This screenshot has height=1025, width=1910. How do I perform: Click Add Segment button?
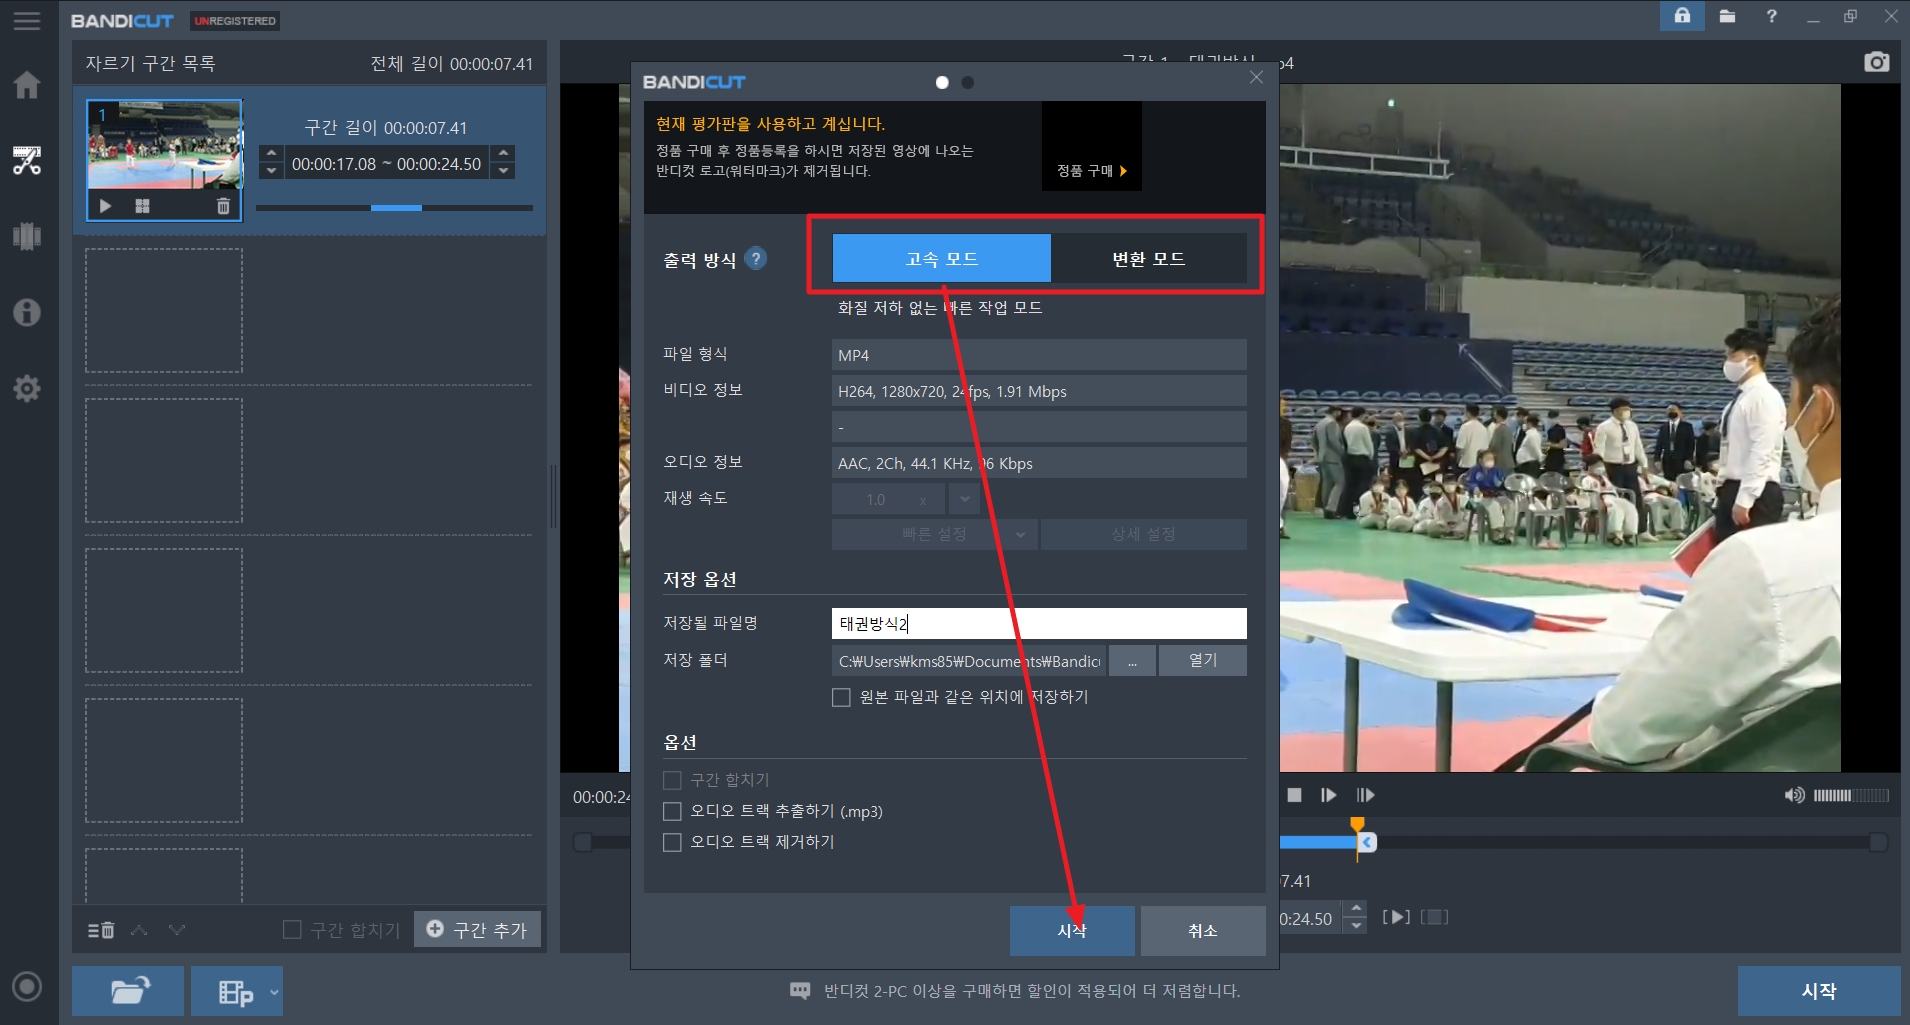click(x=478, y=930)
